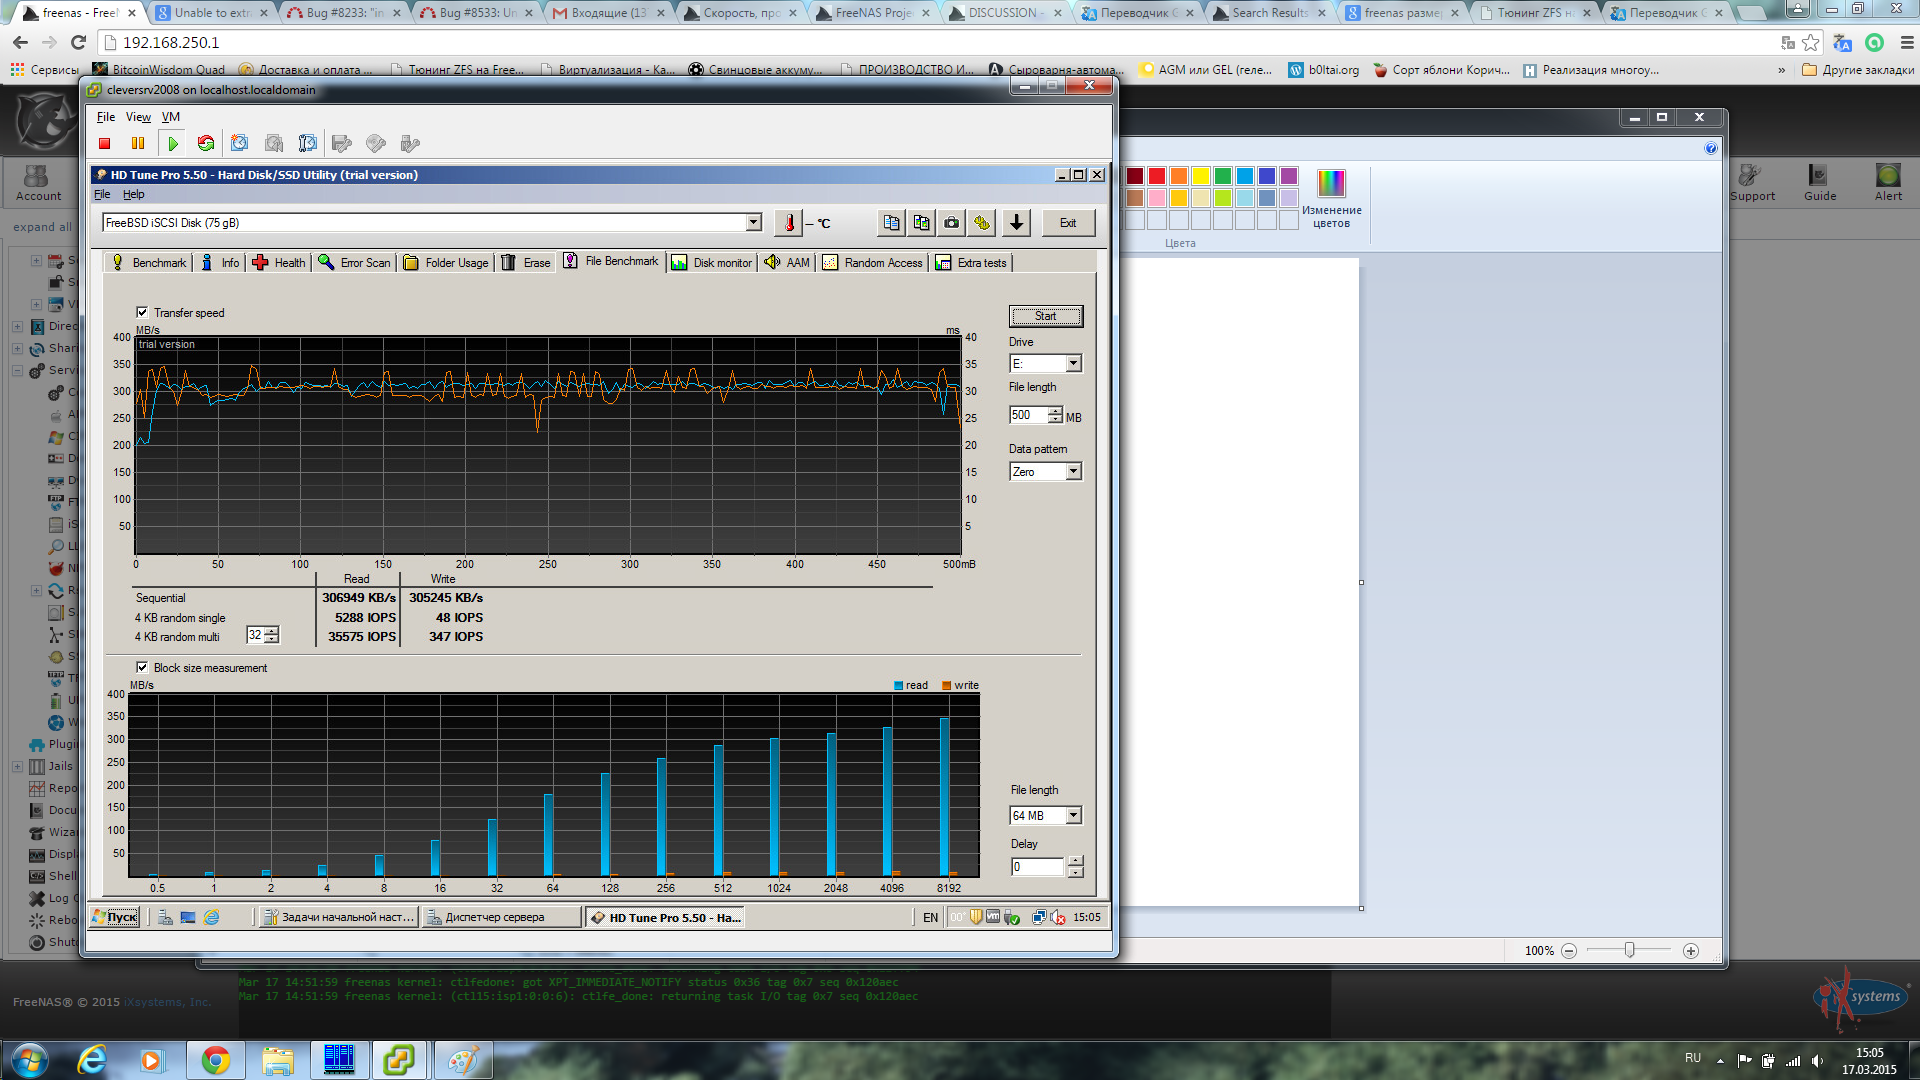Viewport: 1920px width, 1080px height.
Task: Copy HD Tune screenshot to clipboard
Action: 921,223
